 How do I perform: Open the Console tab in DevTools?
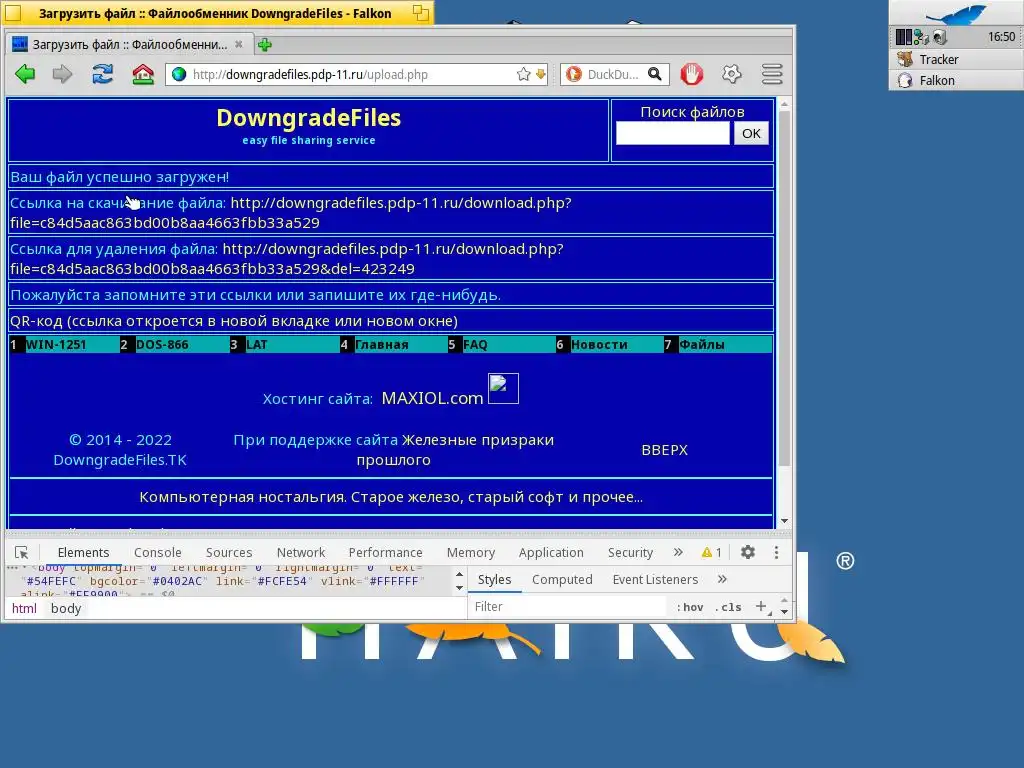pyautogui.click(x=157, y=552)
